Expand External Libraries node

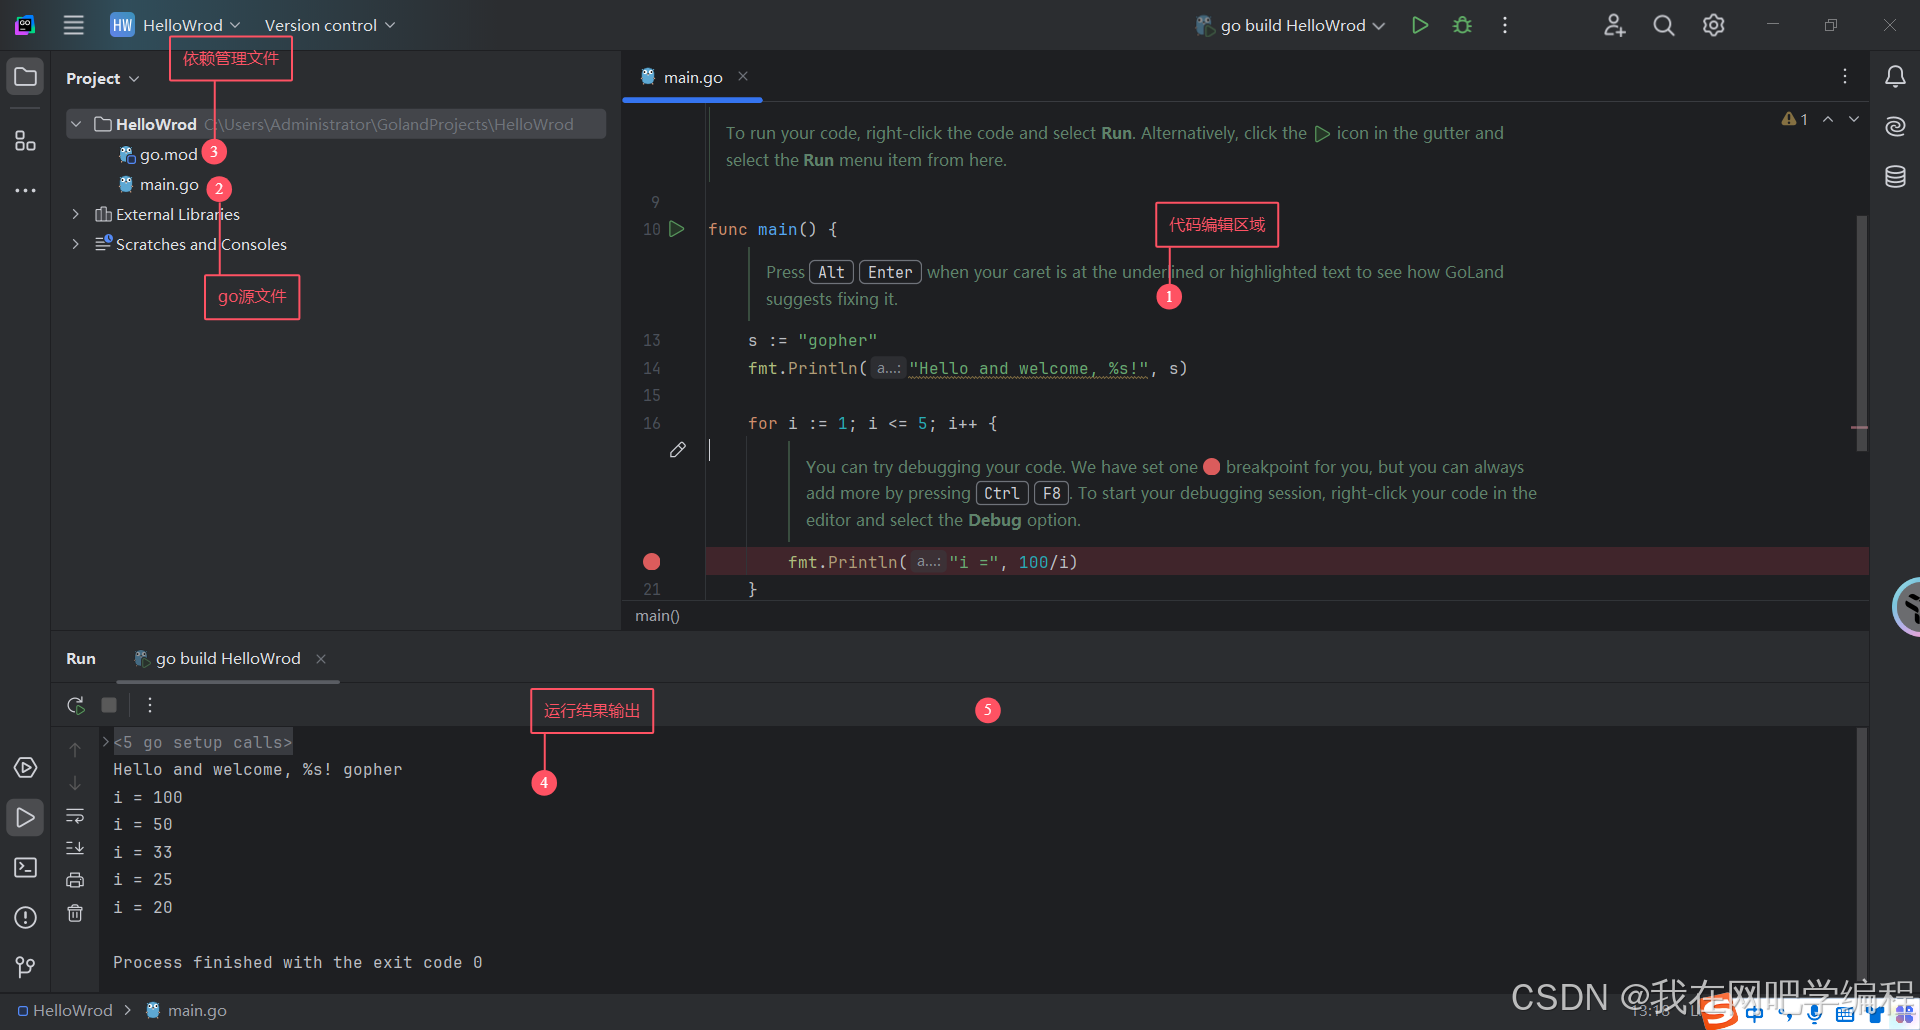click(x=76, y=214)
